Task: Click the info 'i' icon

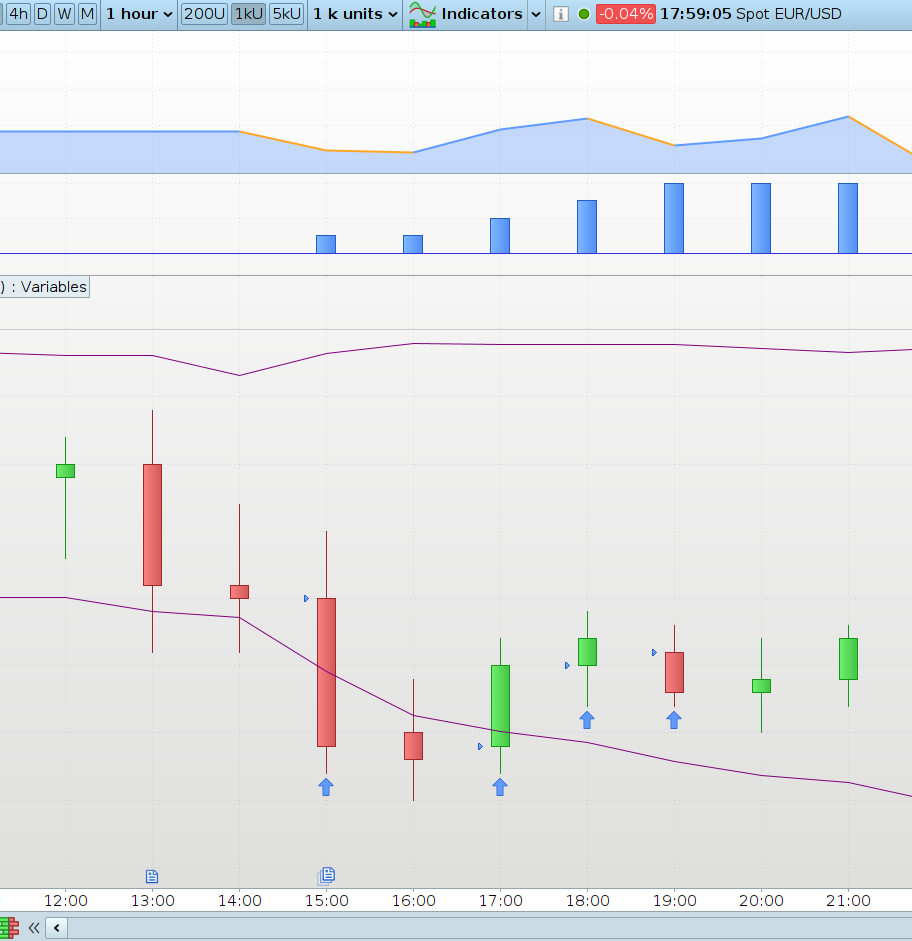Action: 560,14
